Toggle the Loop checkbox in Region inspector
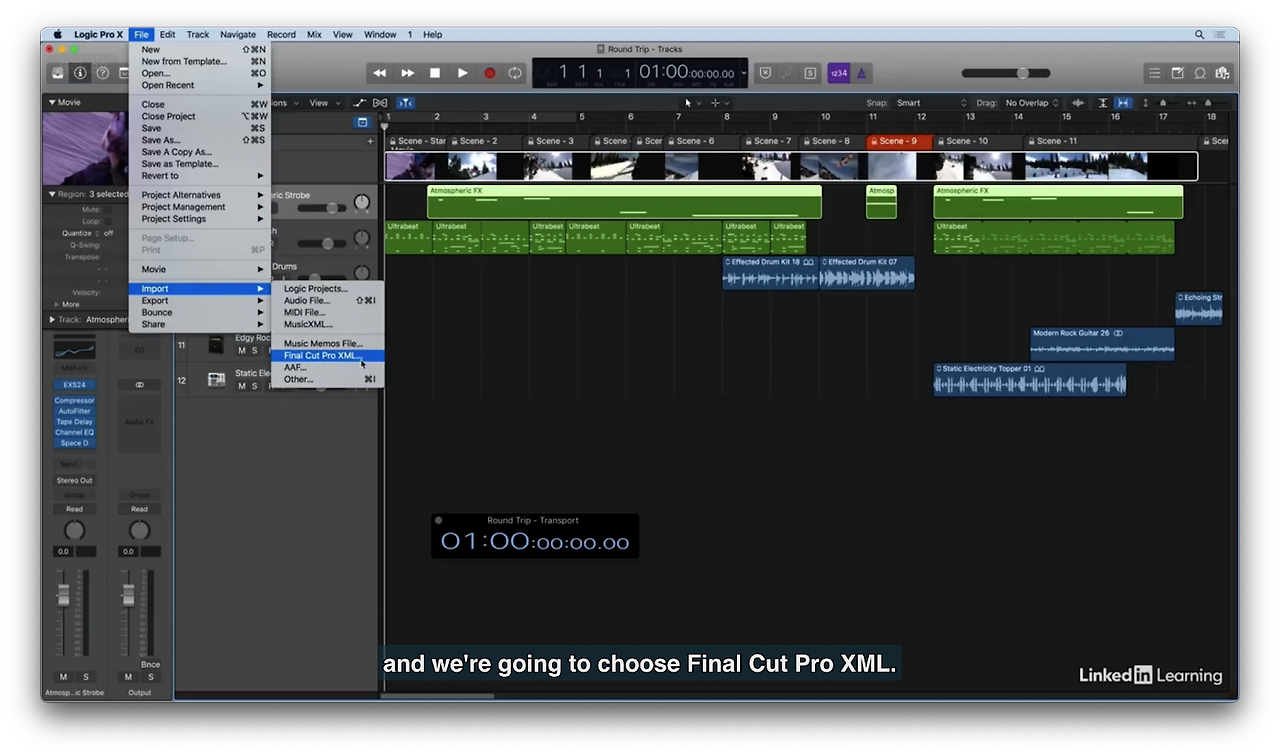Viewport: 1280px width, 756px height. pos(110,221)
